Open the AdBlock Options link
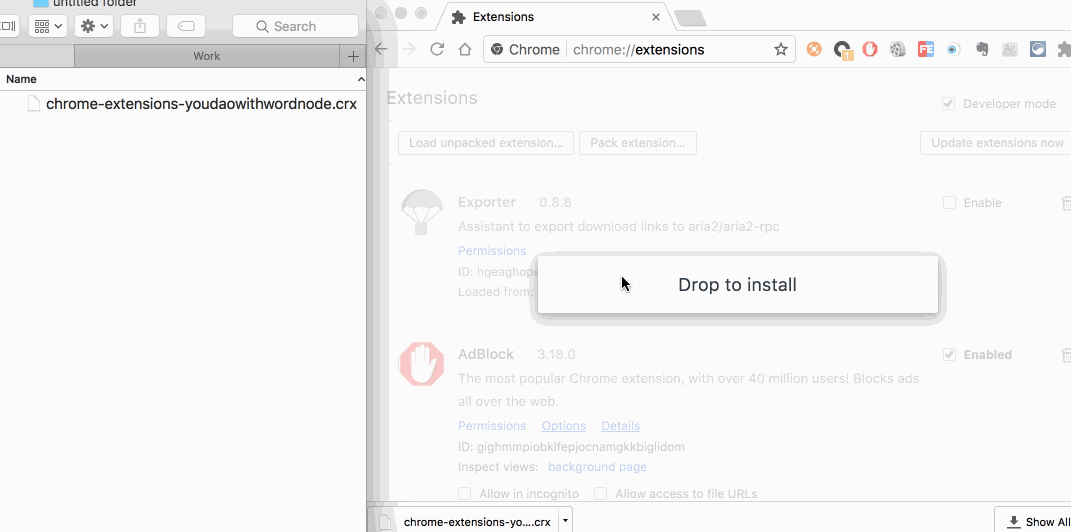 [564, 425]
